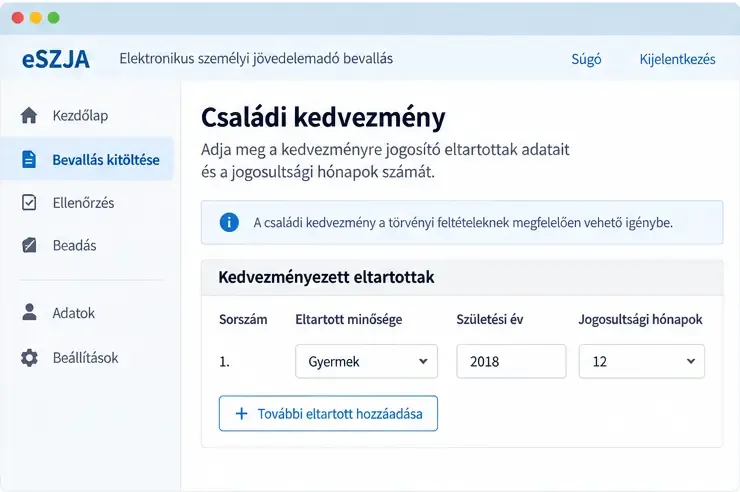The height and width of the screenshot is (492, 740).
Task: Click További eltartott hozzáadása button
Action: tap(328, 413)
